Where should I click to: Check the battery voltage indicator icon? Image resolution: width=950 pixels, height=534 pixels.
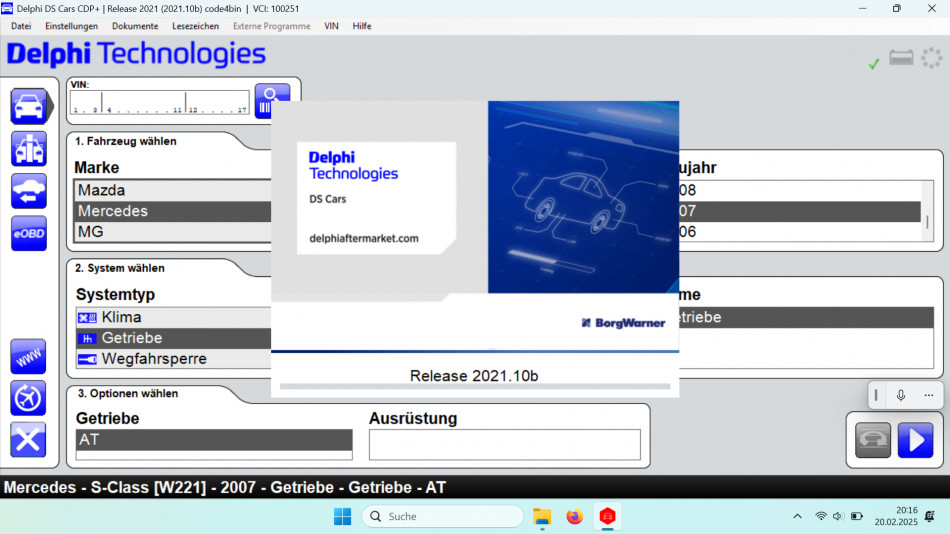tap(902, 58)
